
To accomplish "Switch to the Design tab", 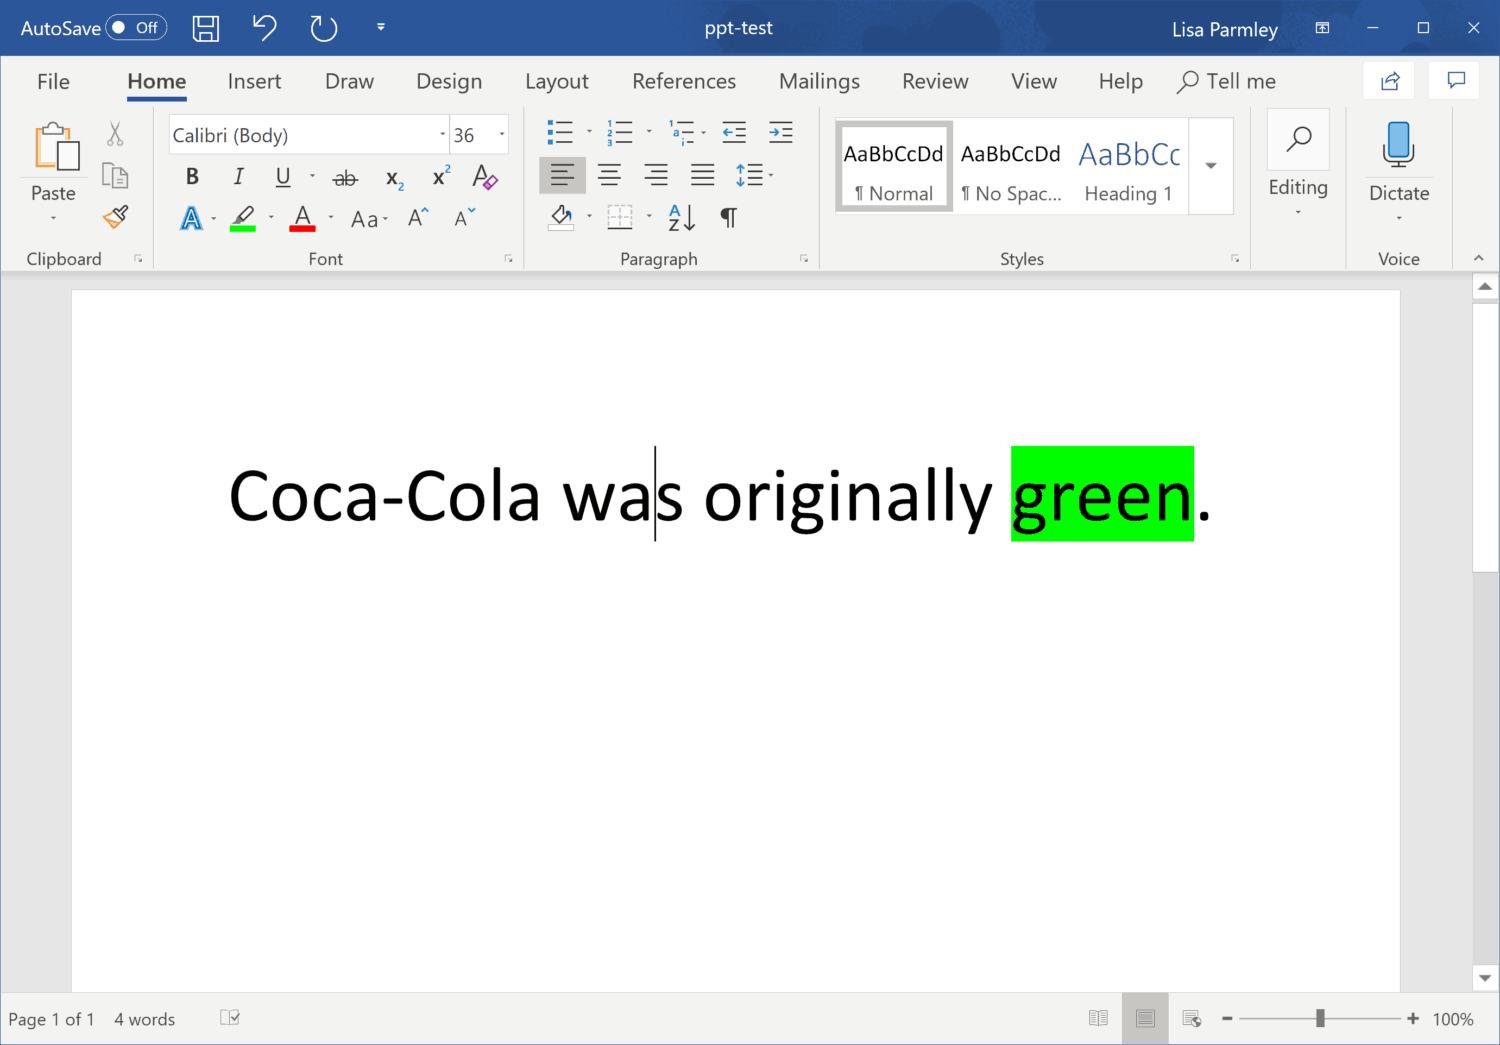I will (449, 82).
